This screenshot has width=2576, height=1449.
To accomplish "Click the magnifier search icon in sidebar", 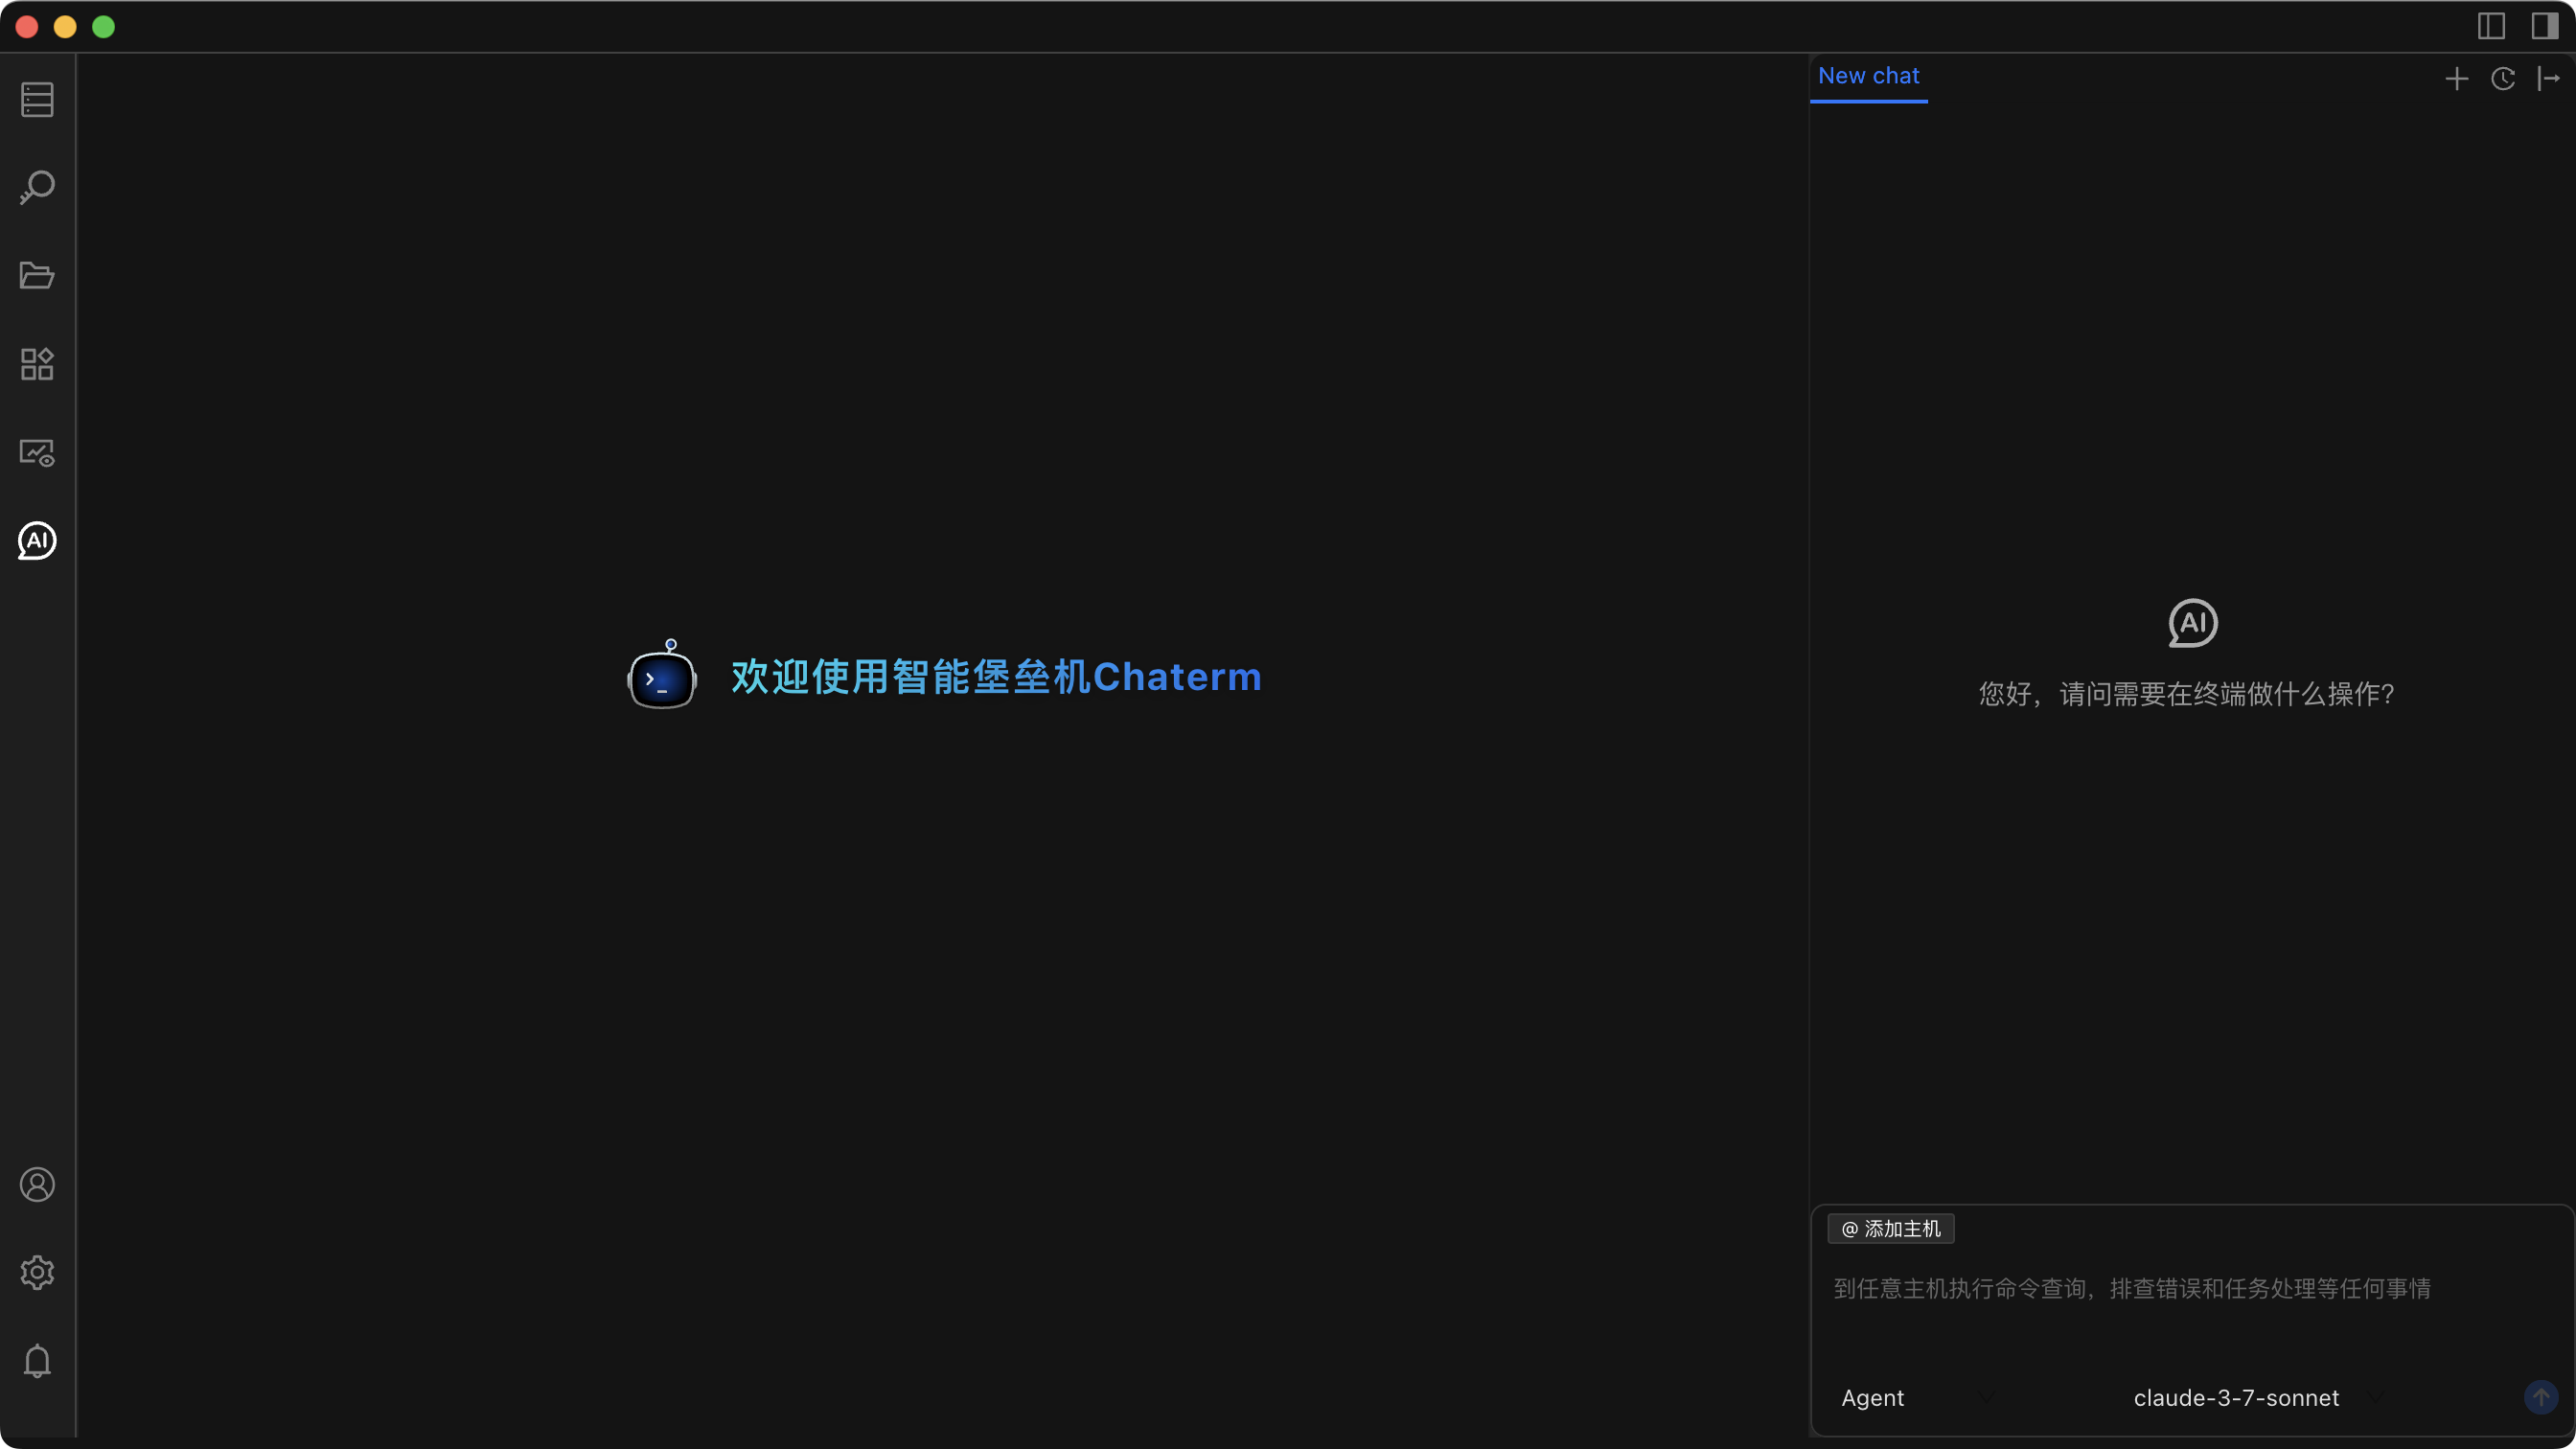I will pos(37,187).
